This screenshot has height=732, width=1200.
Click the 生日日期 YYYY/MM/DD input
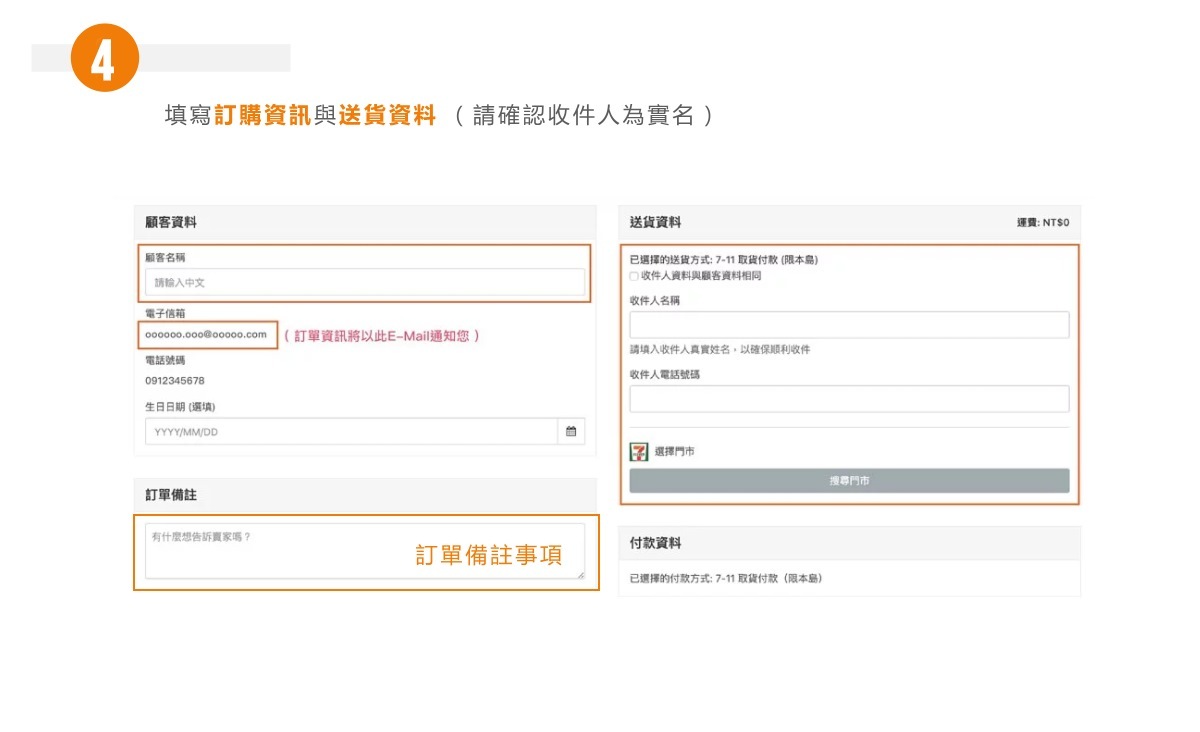point(350,432)
